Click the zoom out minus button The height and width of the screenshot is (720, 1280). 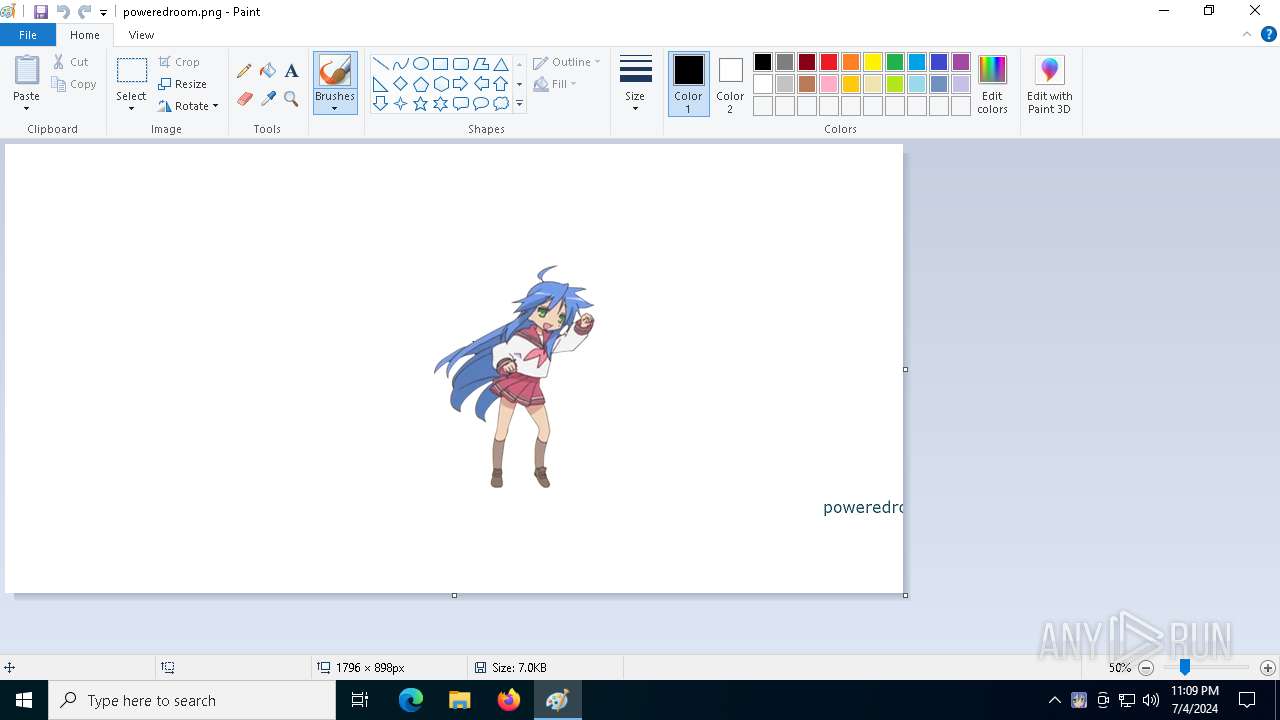click(1147, 668)
